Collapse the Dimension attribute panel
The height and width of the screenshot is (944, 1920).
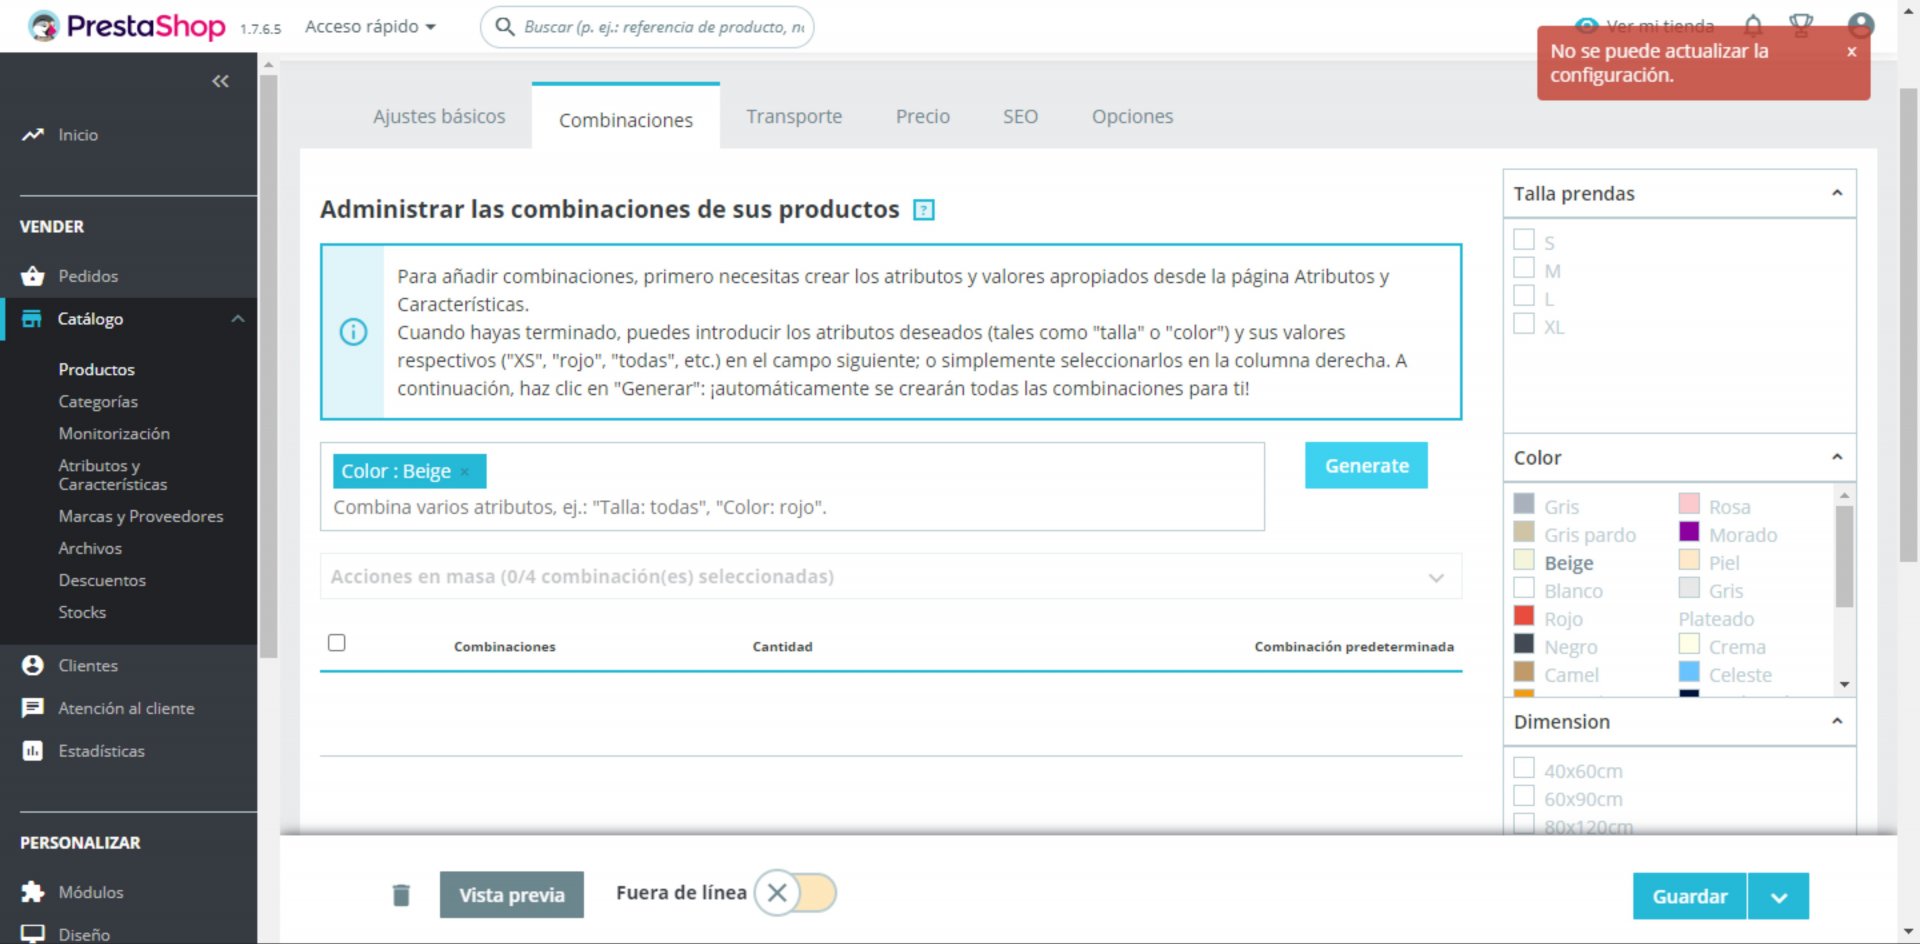1837,721
